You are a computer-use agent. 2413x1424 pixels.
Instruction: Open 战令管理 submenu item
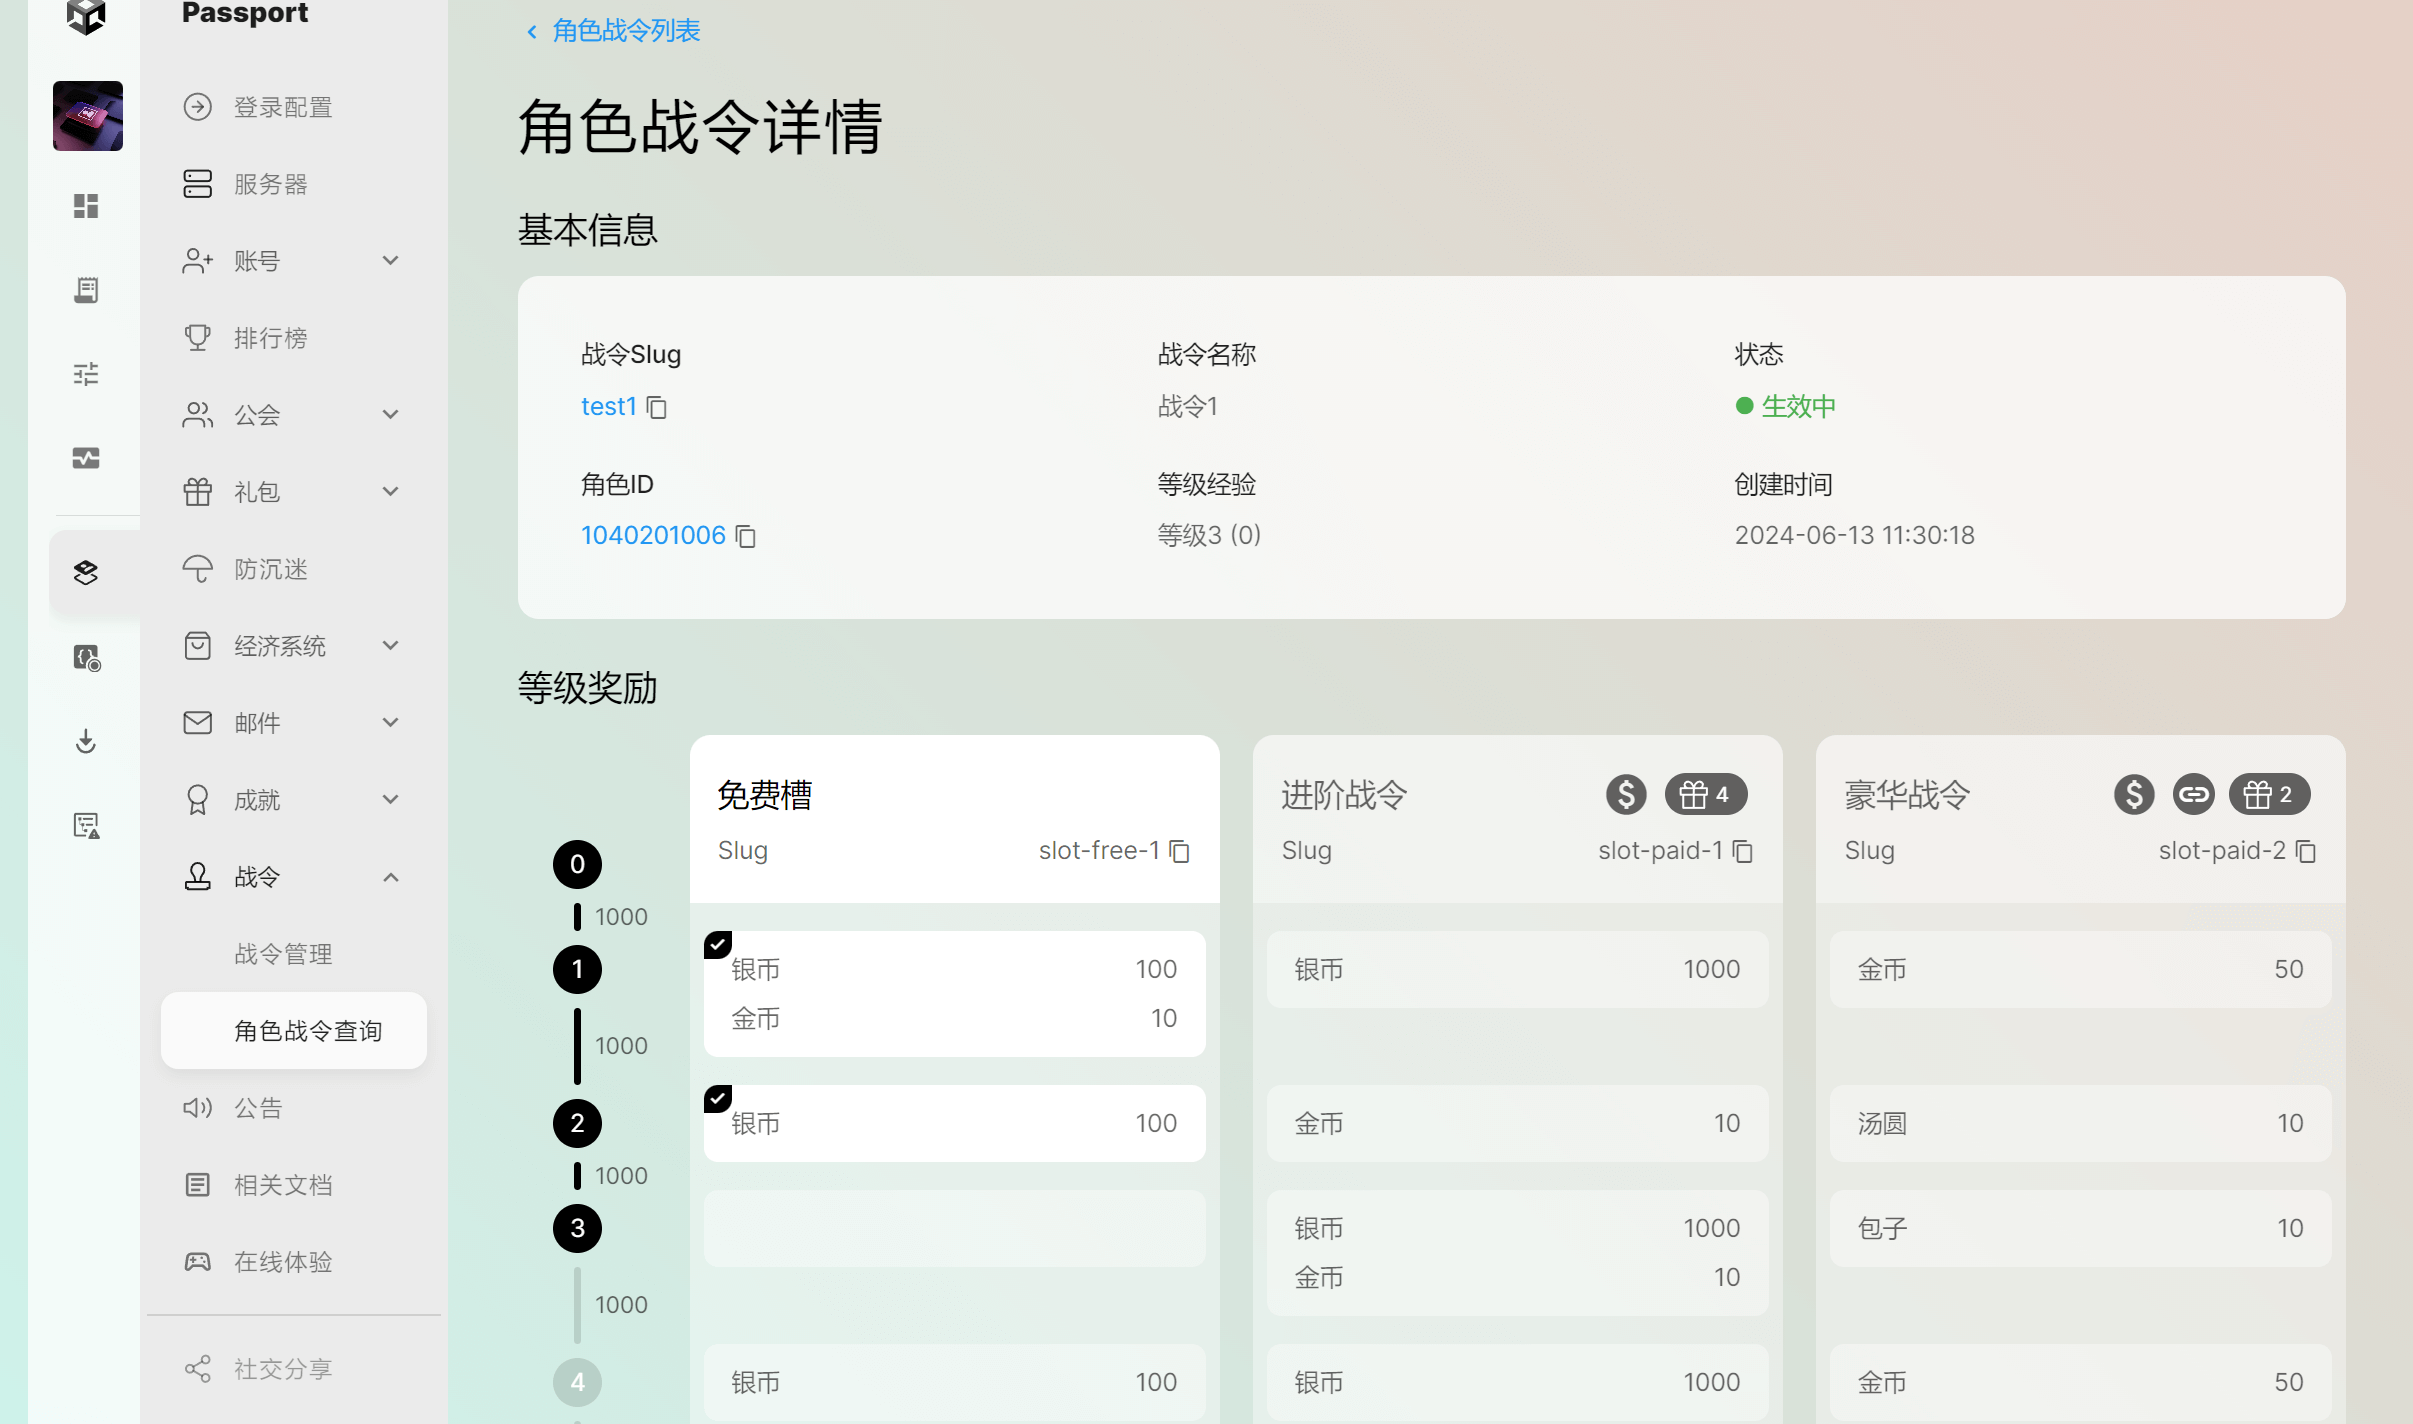coord(283,954)
